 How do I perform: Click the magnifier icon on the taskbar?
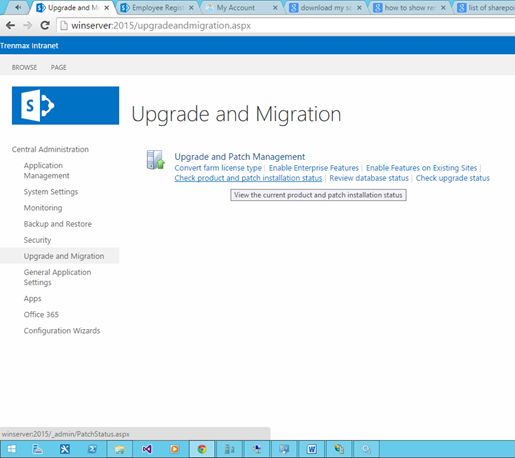click(x=366, y=449)
